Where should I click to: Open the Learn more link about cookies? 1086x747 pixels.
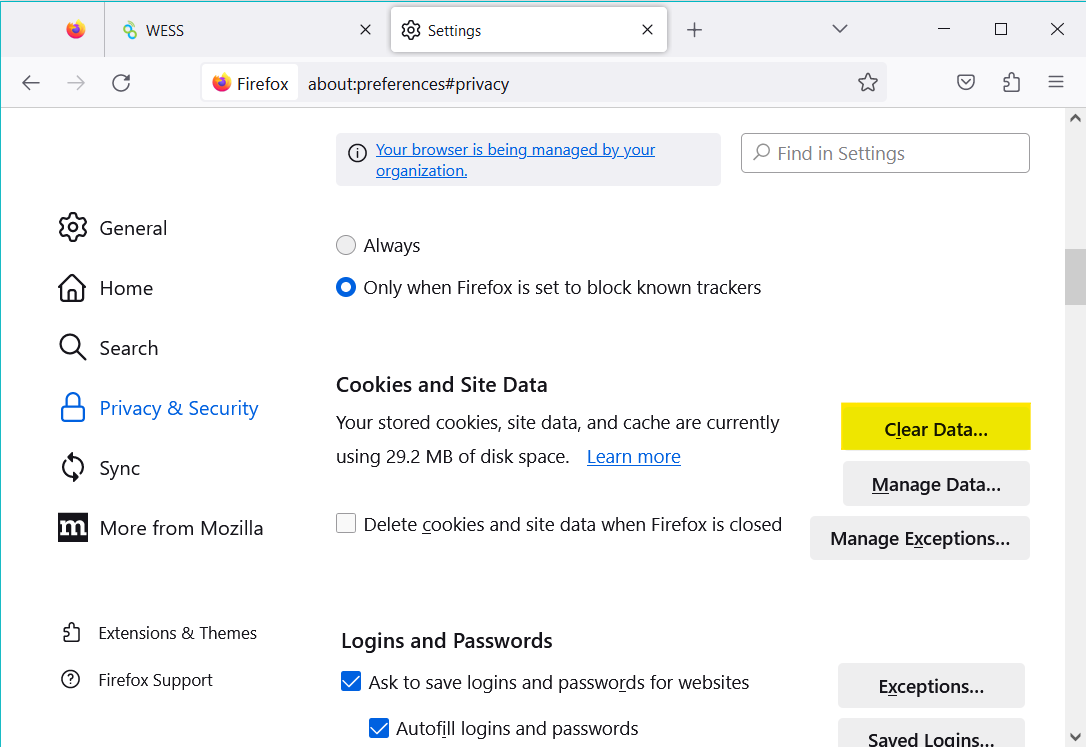point(634,456)
